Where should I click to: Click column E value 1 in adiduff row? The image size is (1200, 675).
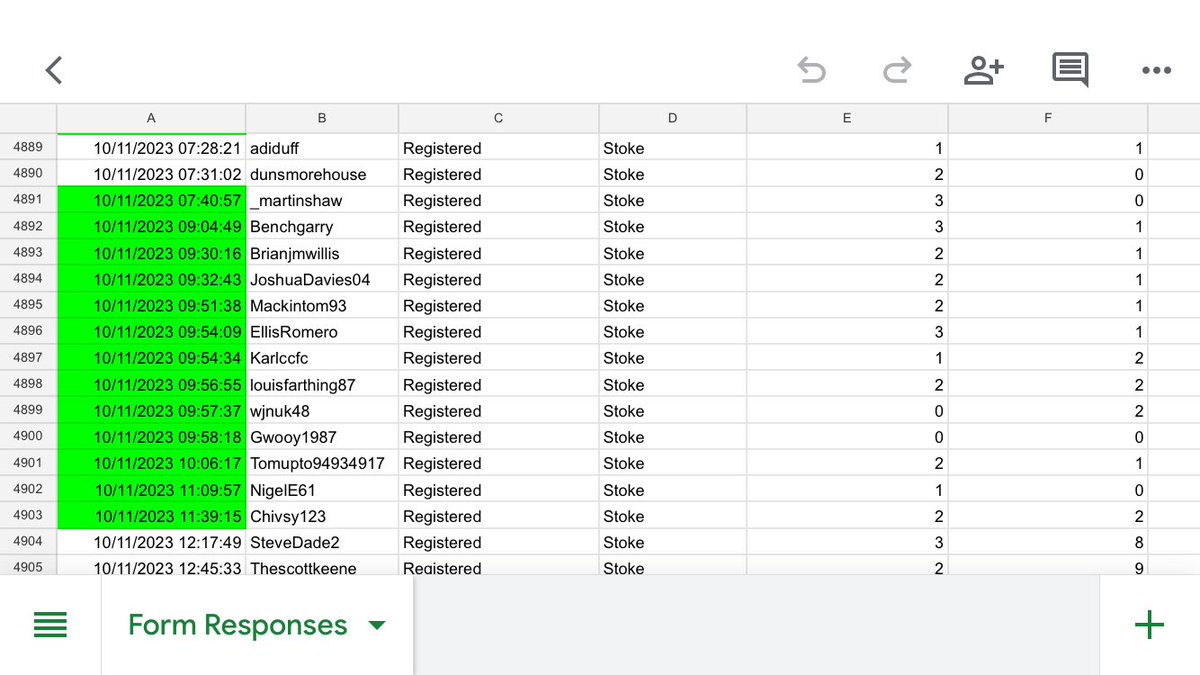pyautogui.click(x=847, y=148)
